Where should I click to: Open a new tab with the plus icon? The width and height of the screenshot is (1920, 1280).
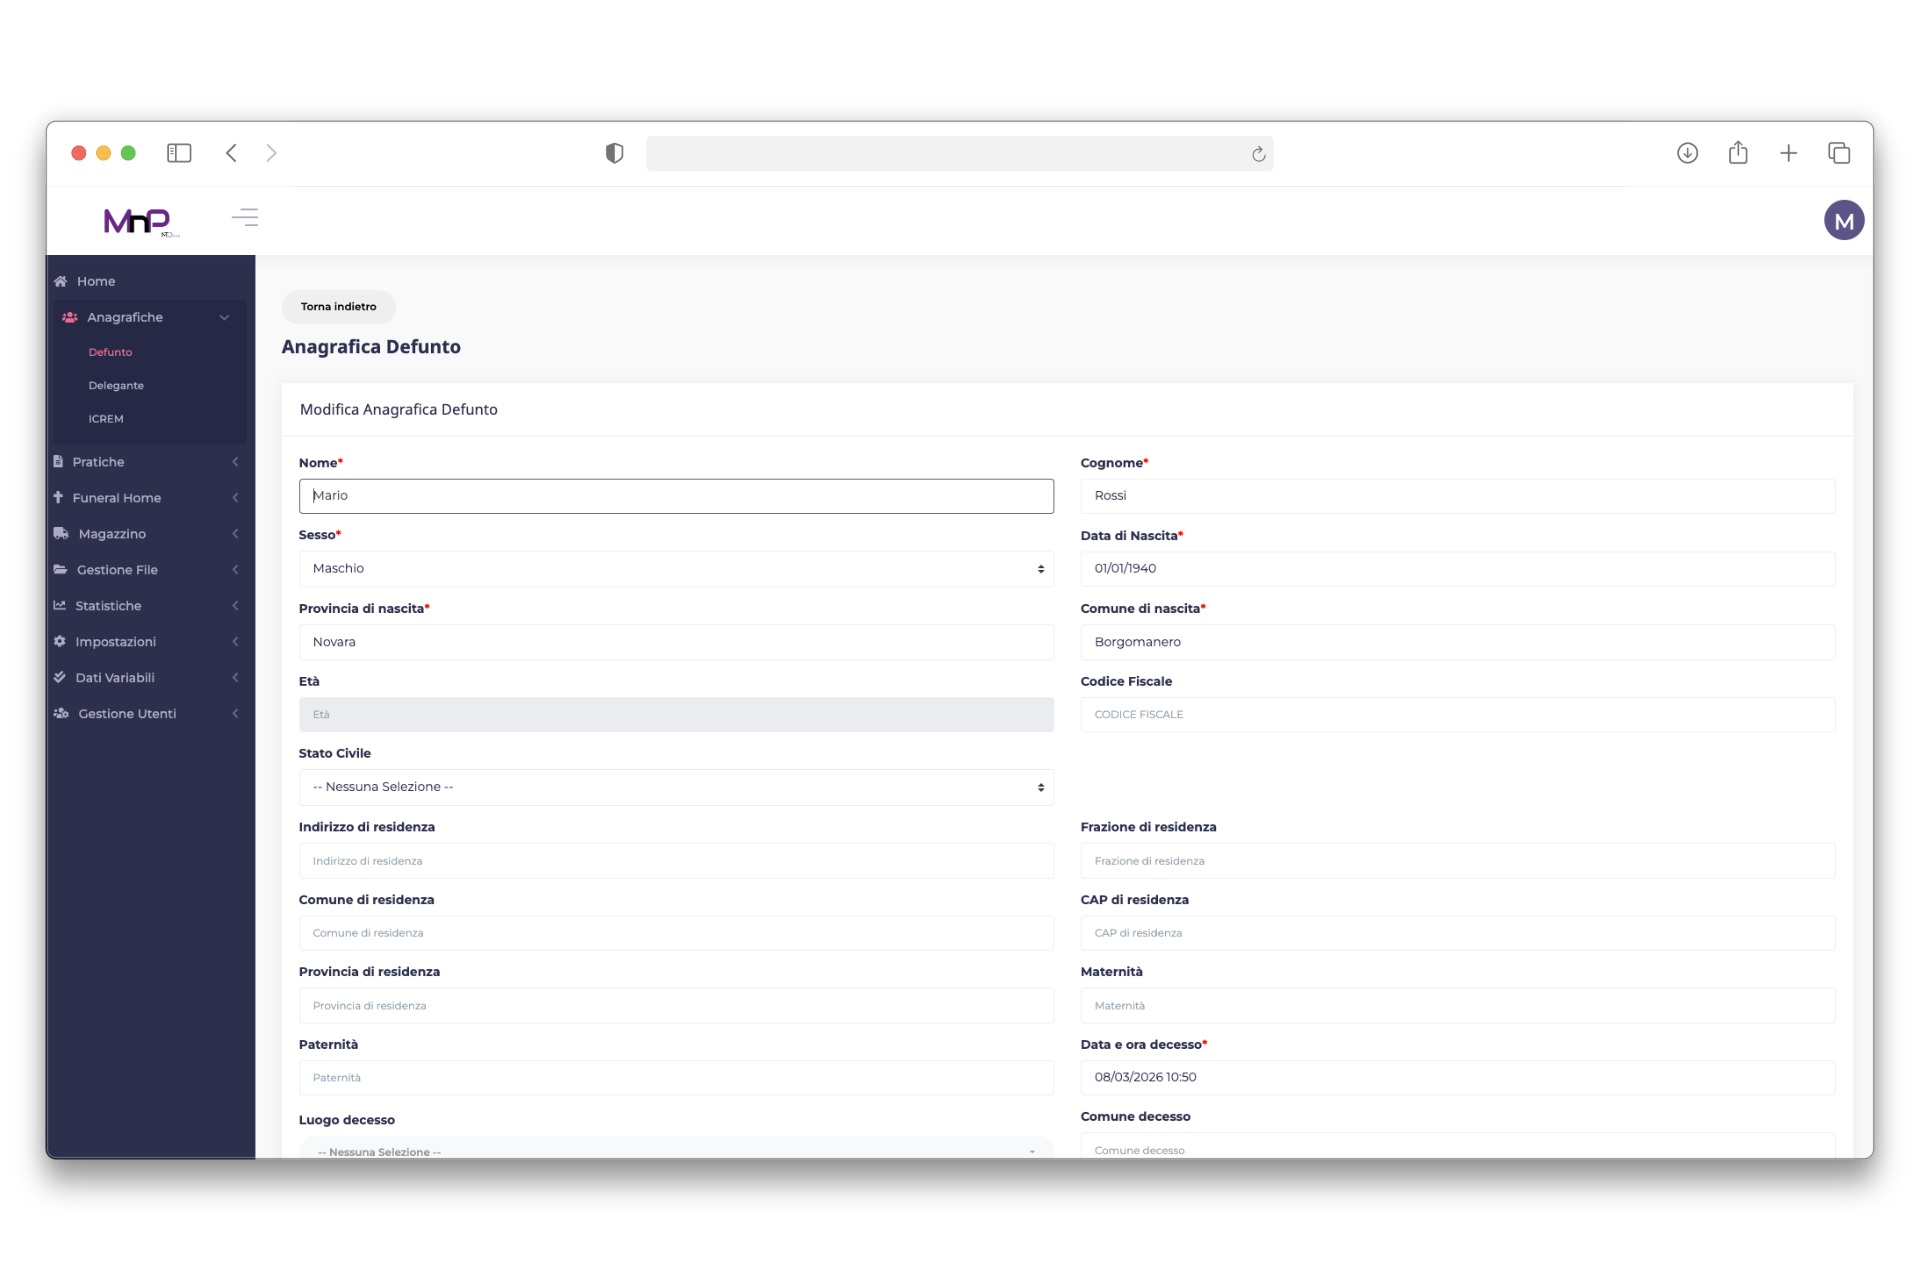click(1788, 153)
